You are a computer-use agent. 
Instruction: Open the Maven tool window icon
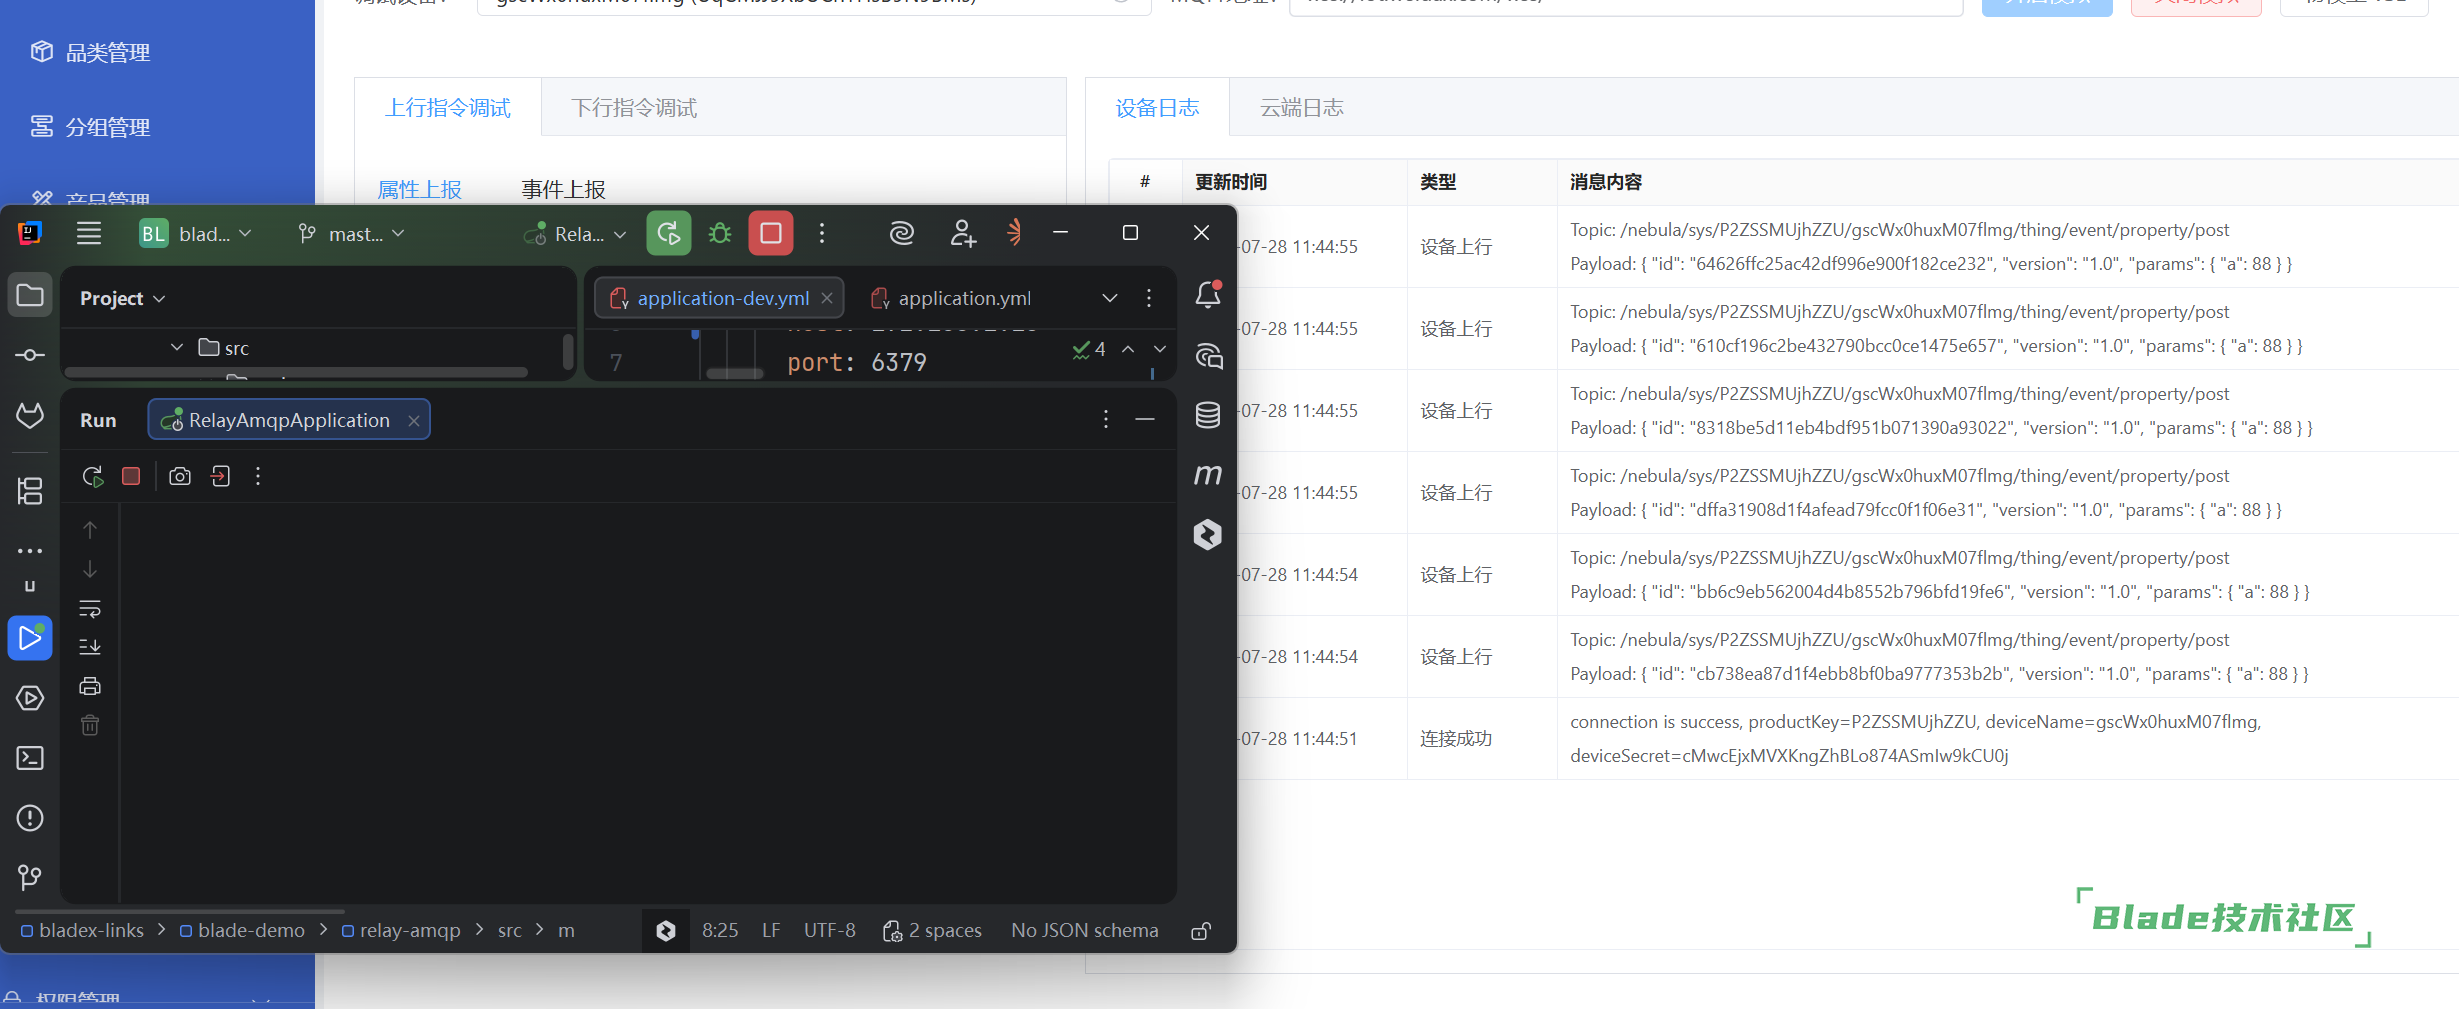coord(1208,475)
